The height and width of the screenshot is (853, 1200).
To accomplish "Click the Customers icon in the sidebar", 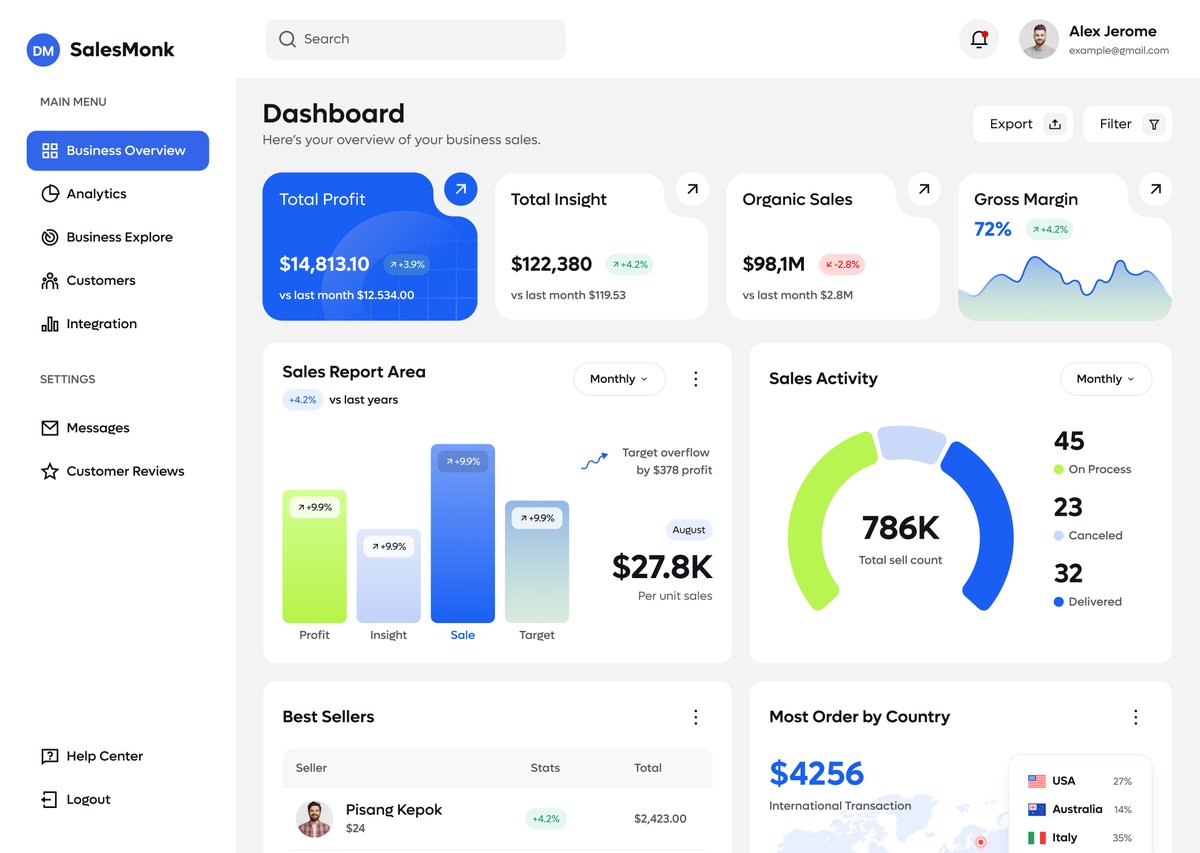I will tap(50, 280).
